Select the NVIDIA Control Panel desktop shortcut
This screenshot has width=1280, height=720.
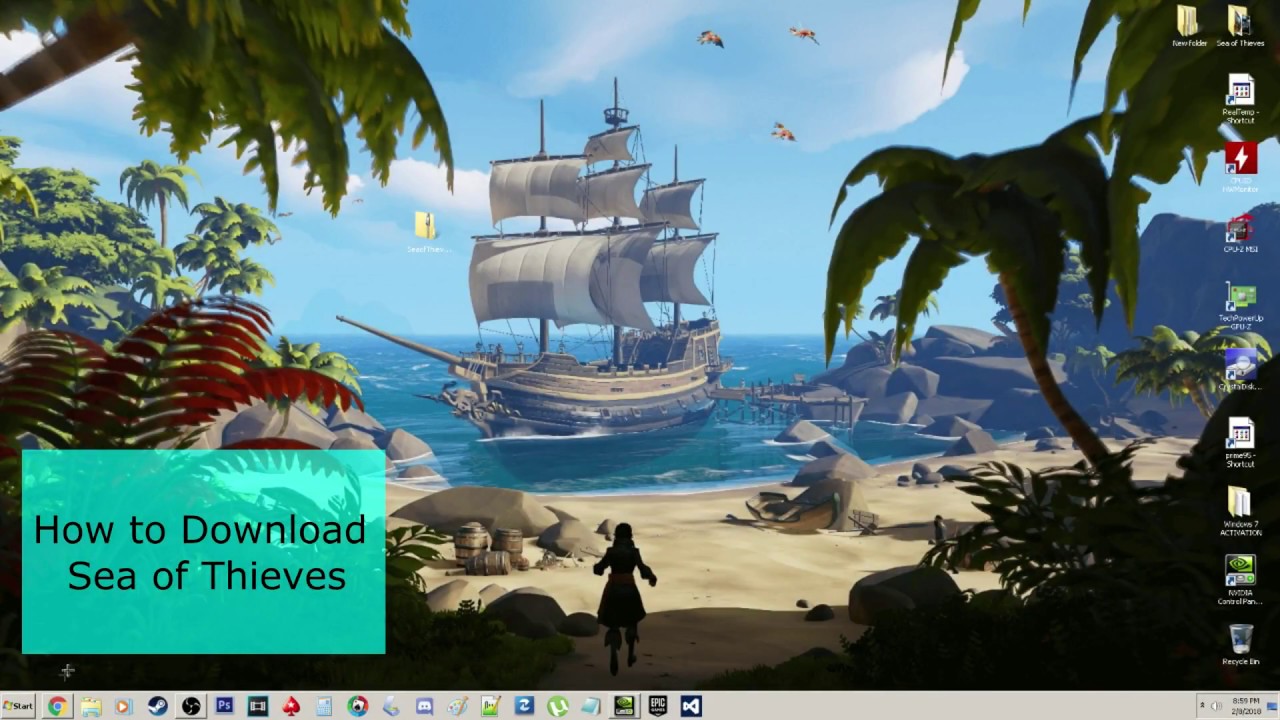[x=1240, y=580]
